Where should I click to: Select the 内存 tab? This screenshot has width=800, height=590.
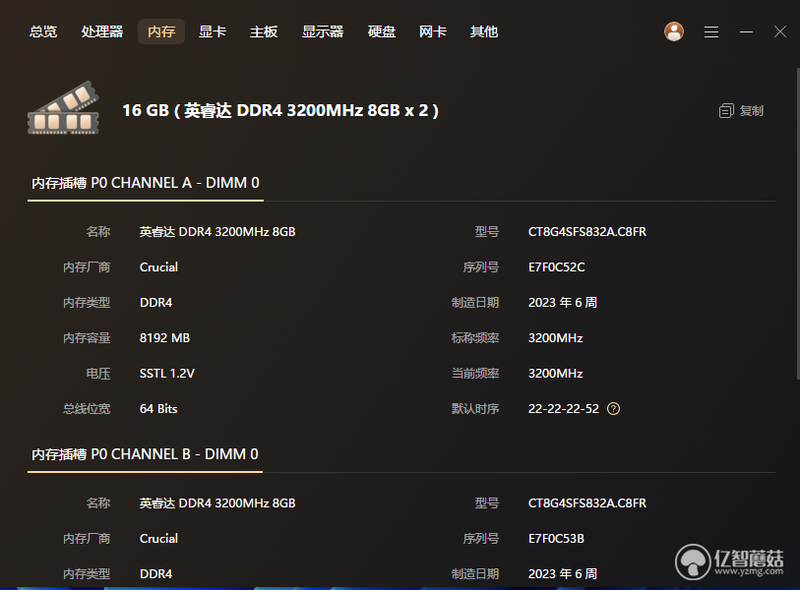[x=161, y=32]
